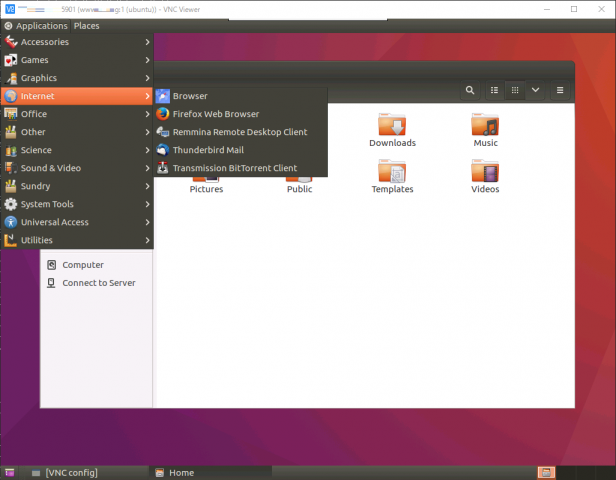Click the Other category icon
Image resolution: width=616 pixels, height=480 pixels.
(x=11, y=132)
